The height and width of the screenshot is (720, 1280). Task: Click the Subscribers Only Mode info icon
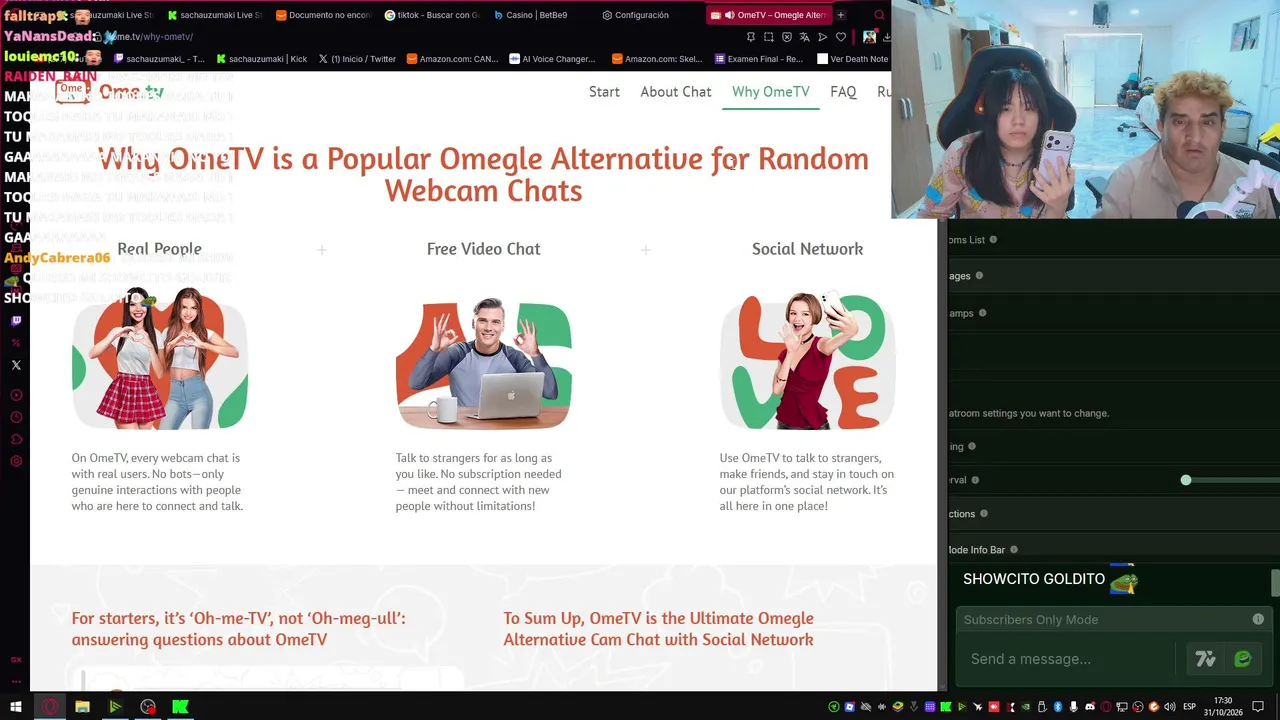pos(1258,619)
